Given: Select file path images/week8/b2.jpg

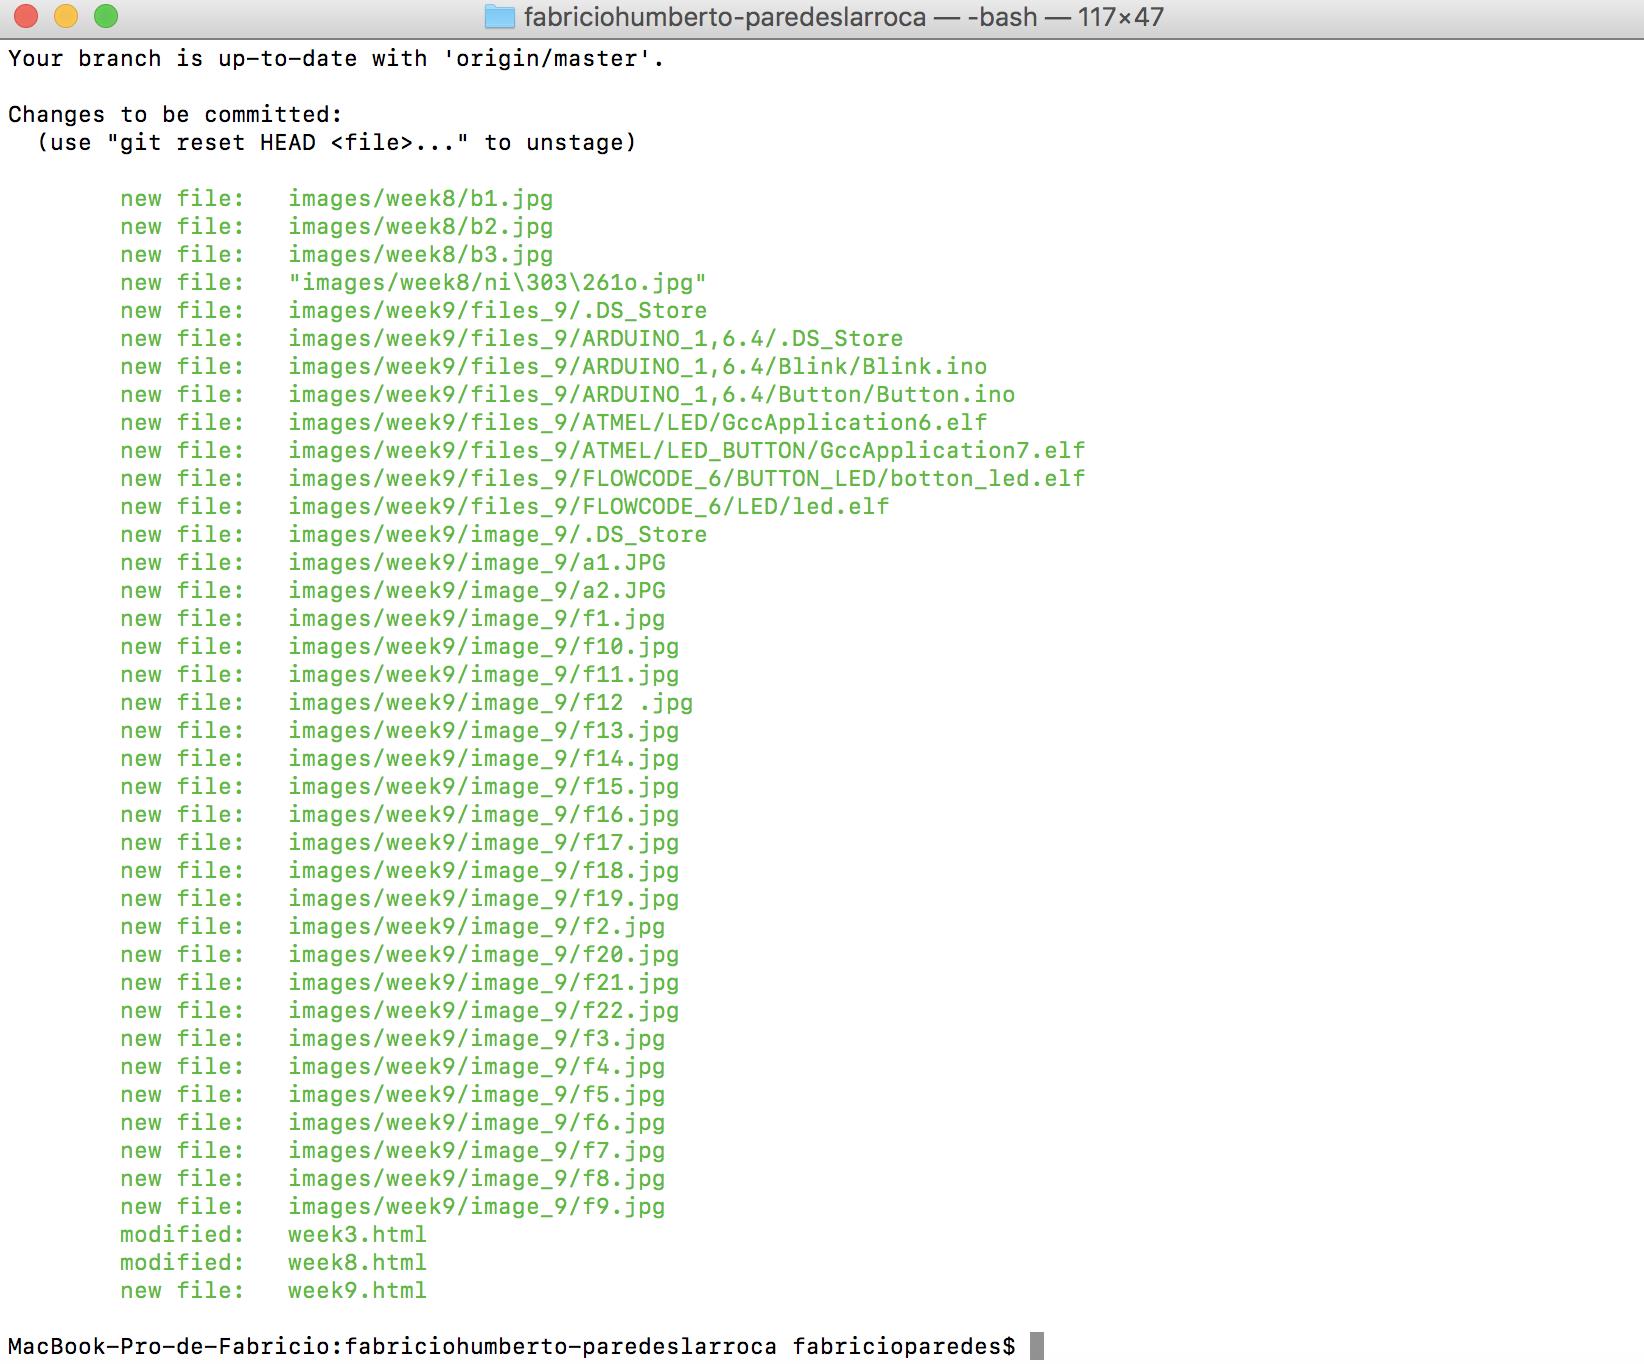Looking at the screenshot, I should [x=421, y=227].
